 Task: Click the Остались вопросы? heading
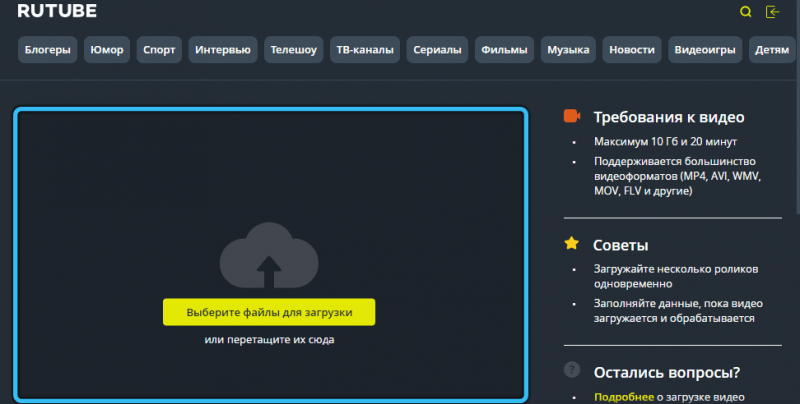pyautogui.click(x=666, y=372)
